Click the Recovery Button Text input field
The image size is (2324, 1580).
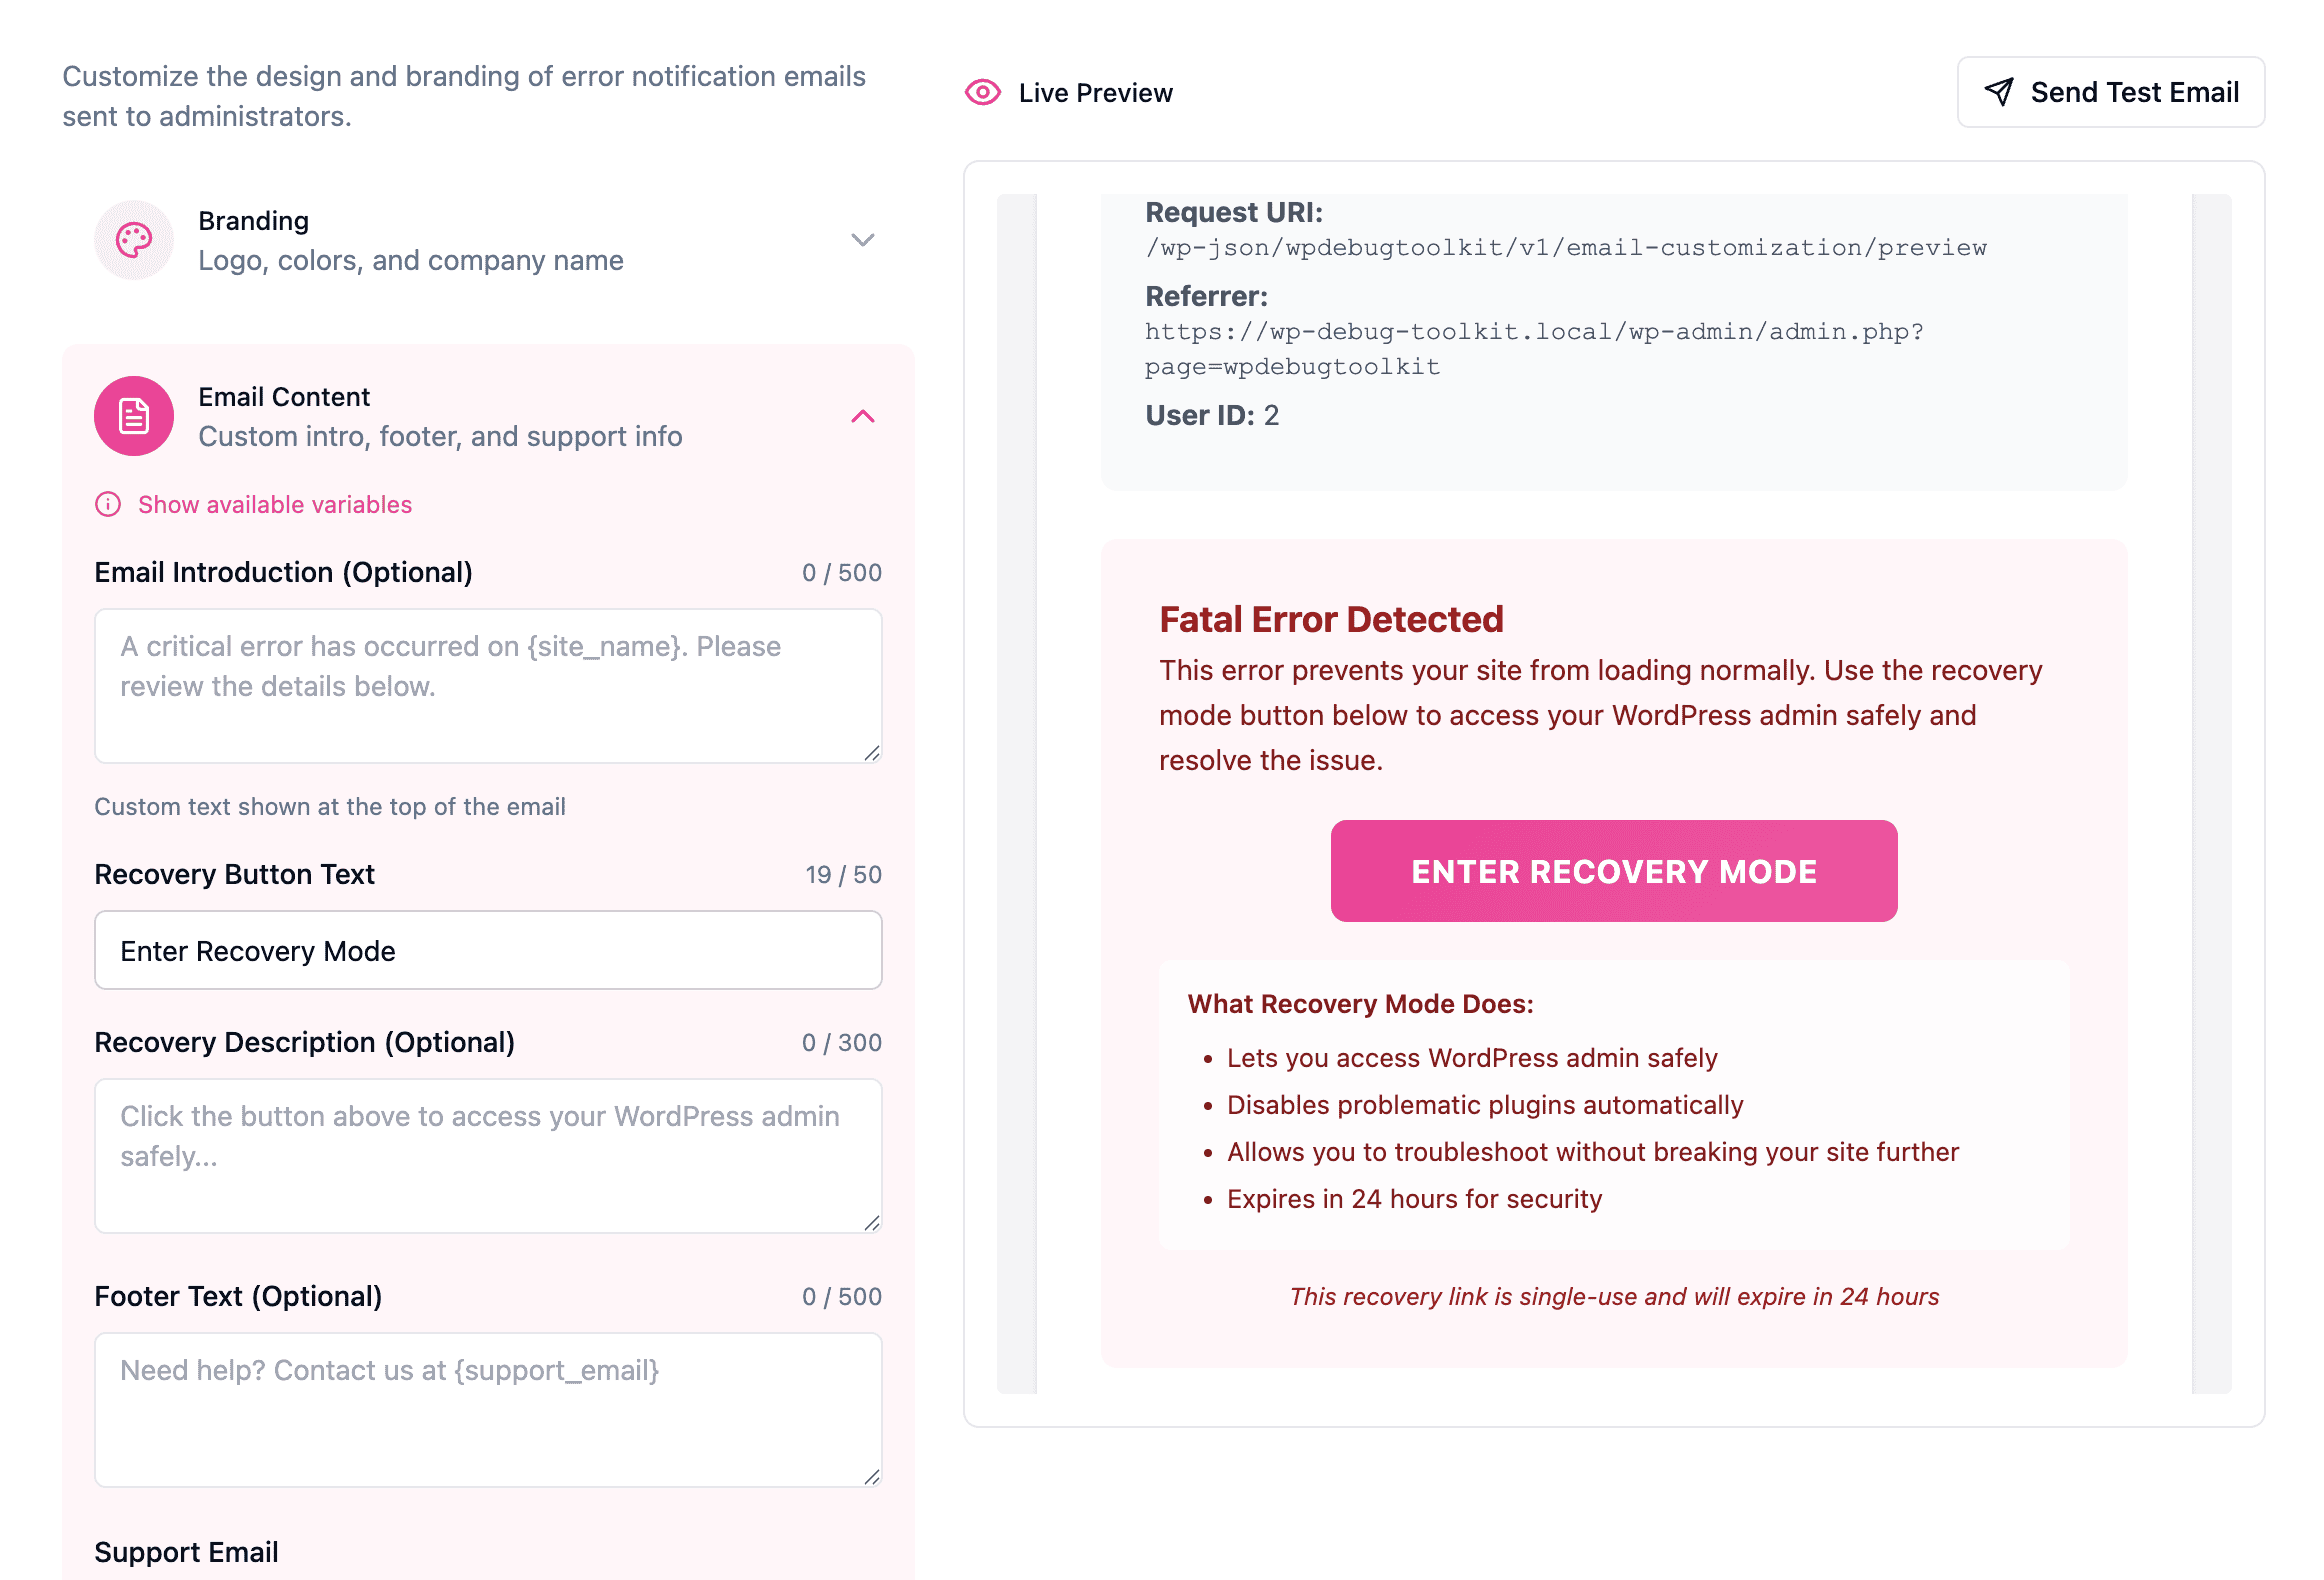[488, 950]
